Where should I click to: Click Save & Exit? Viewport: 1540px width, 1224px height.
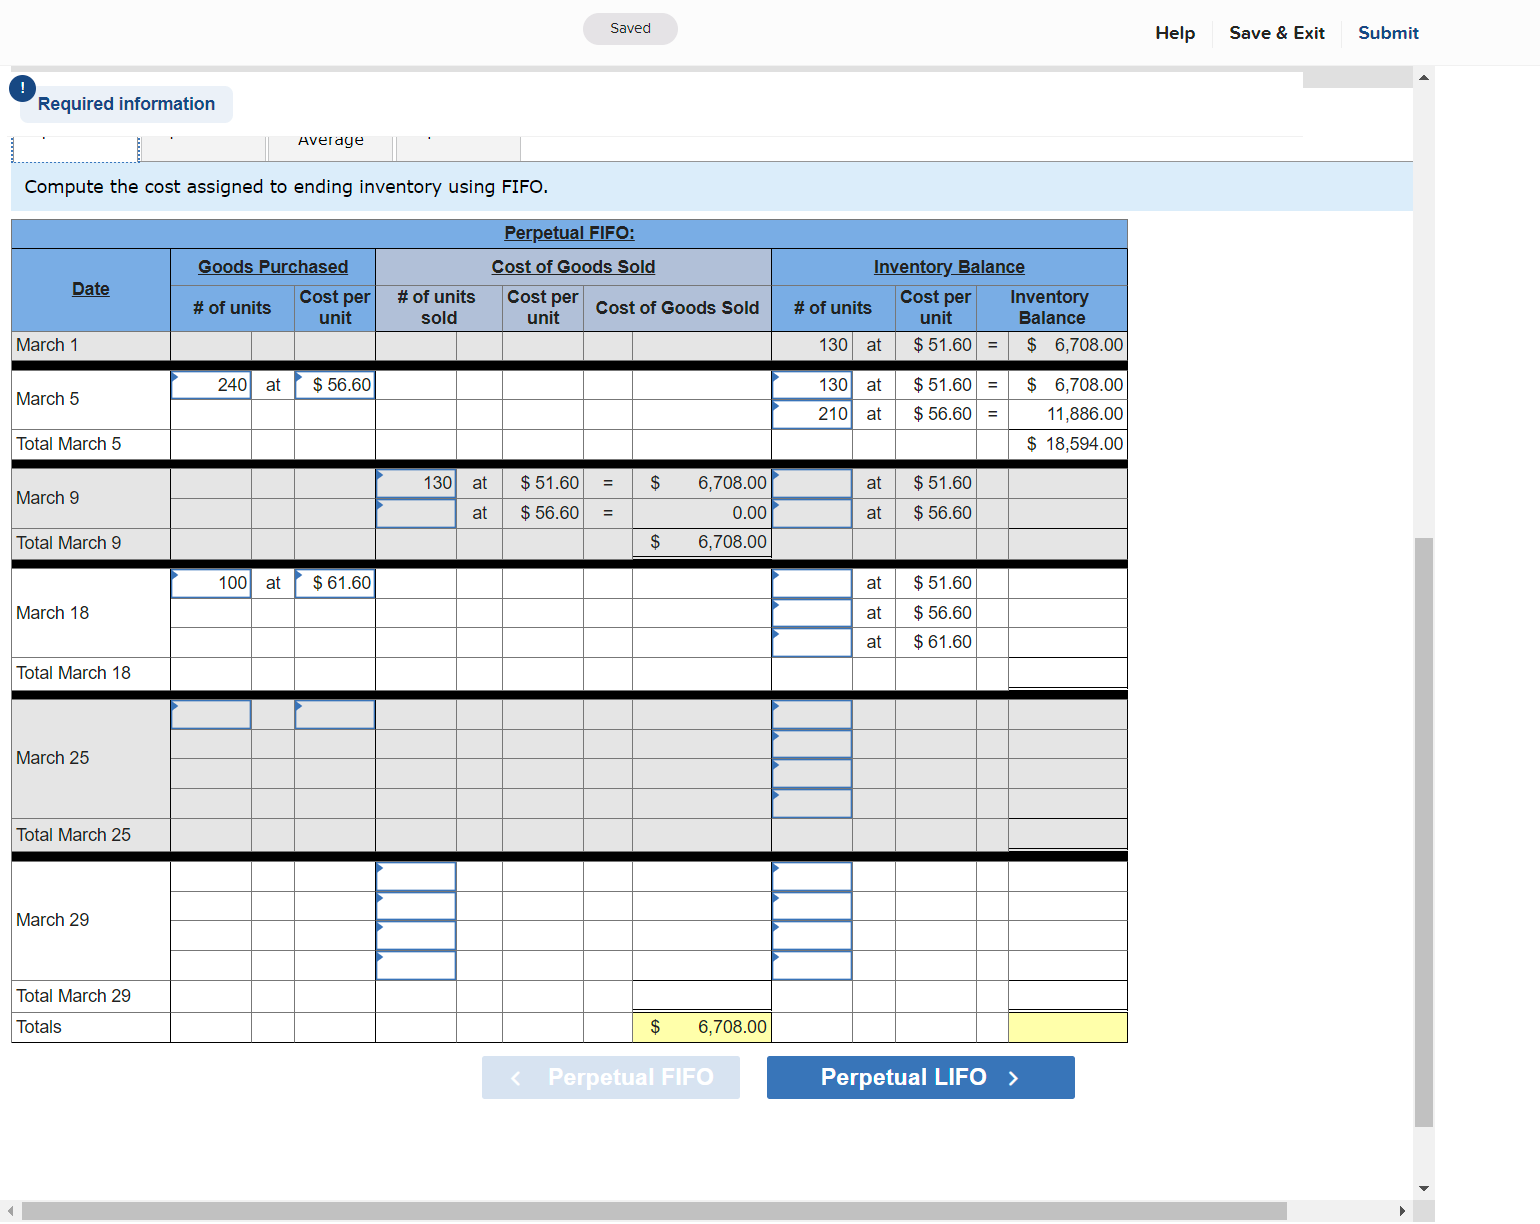point(1277,33)
